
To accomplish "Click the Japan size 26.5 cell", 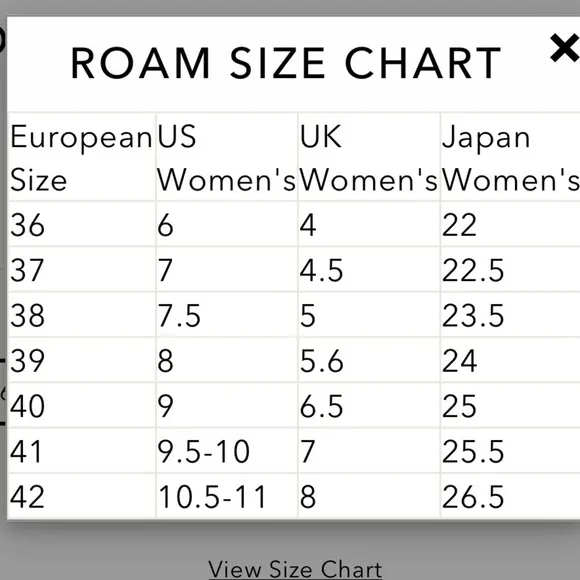I will point(510,496).
